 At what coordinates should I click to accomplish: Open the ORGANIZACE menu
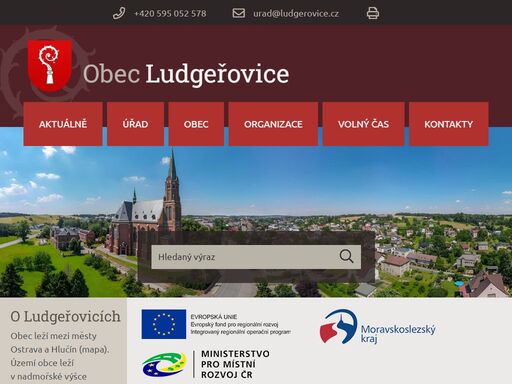point(273,124)
